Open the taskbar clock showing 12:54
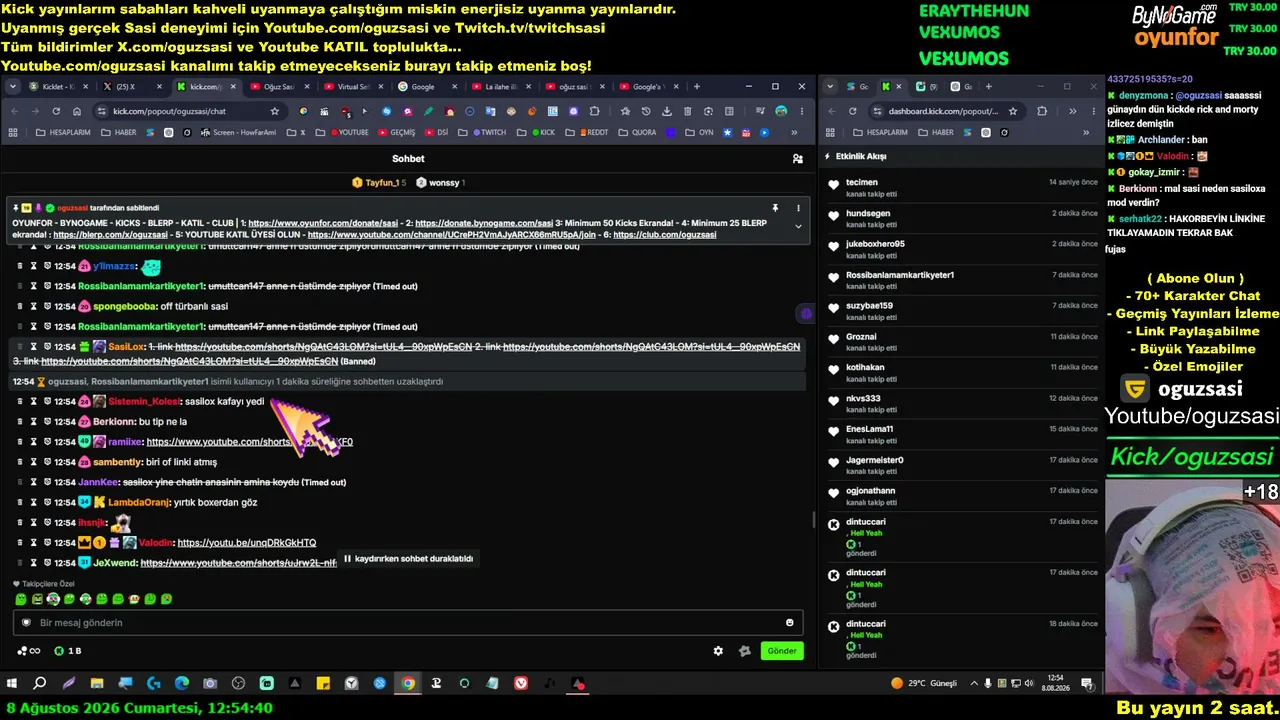Viewport: 1280px width, 720px height. [x=1055, y=683]
